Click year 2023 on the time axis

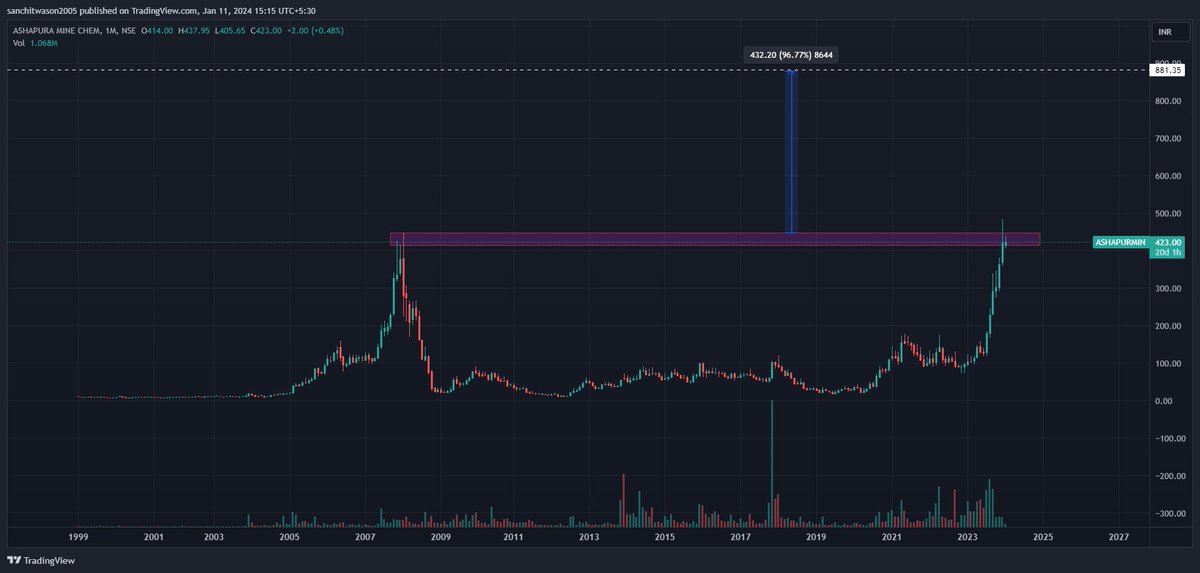point(967,537)
